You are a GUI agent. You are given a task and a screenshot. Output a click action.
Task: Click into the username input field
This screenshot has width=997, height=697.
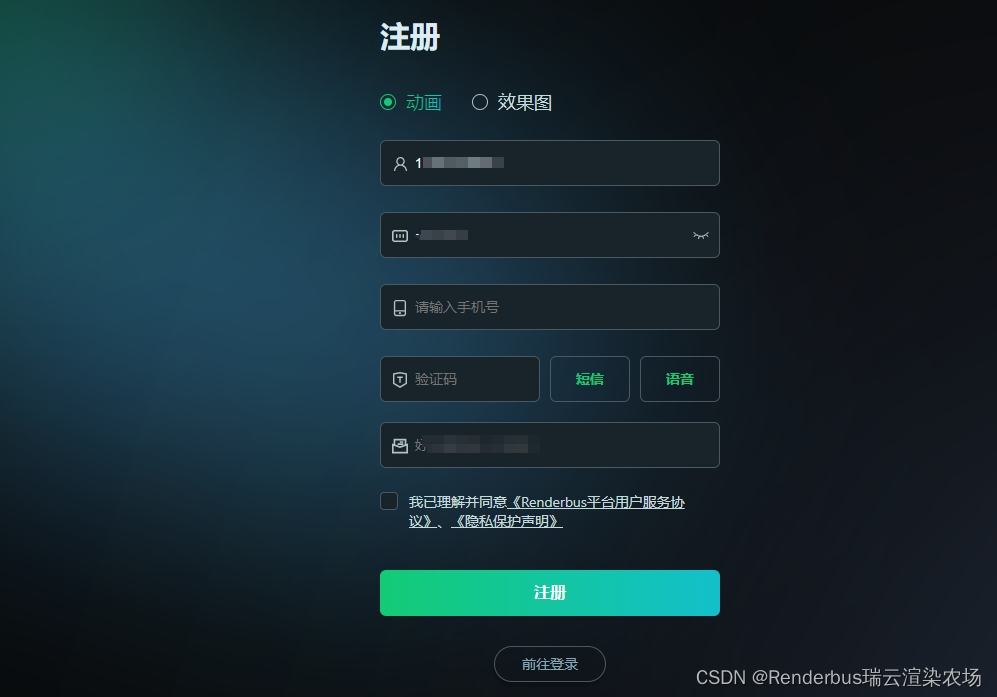[x=550, y=163]
